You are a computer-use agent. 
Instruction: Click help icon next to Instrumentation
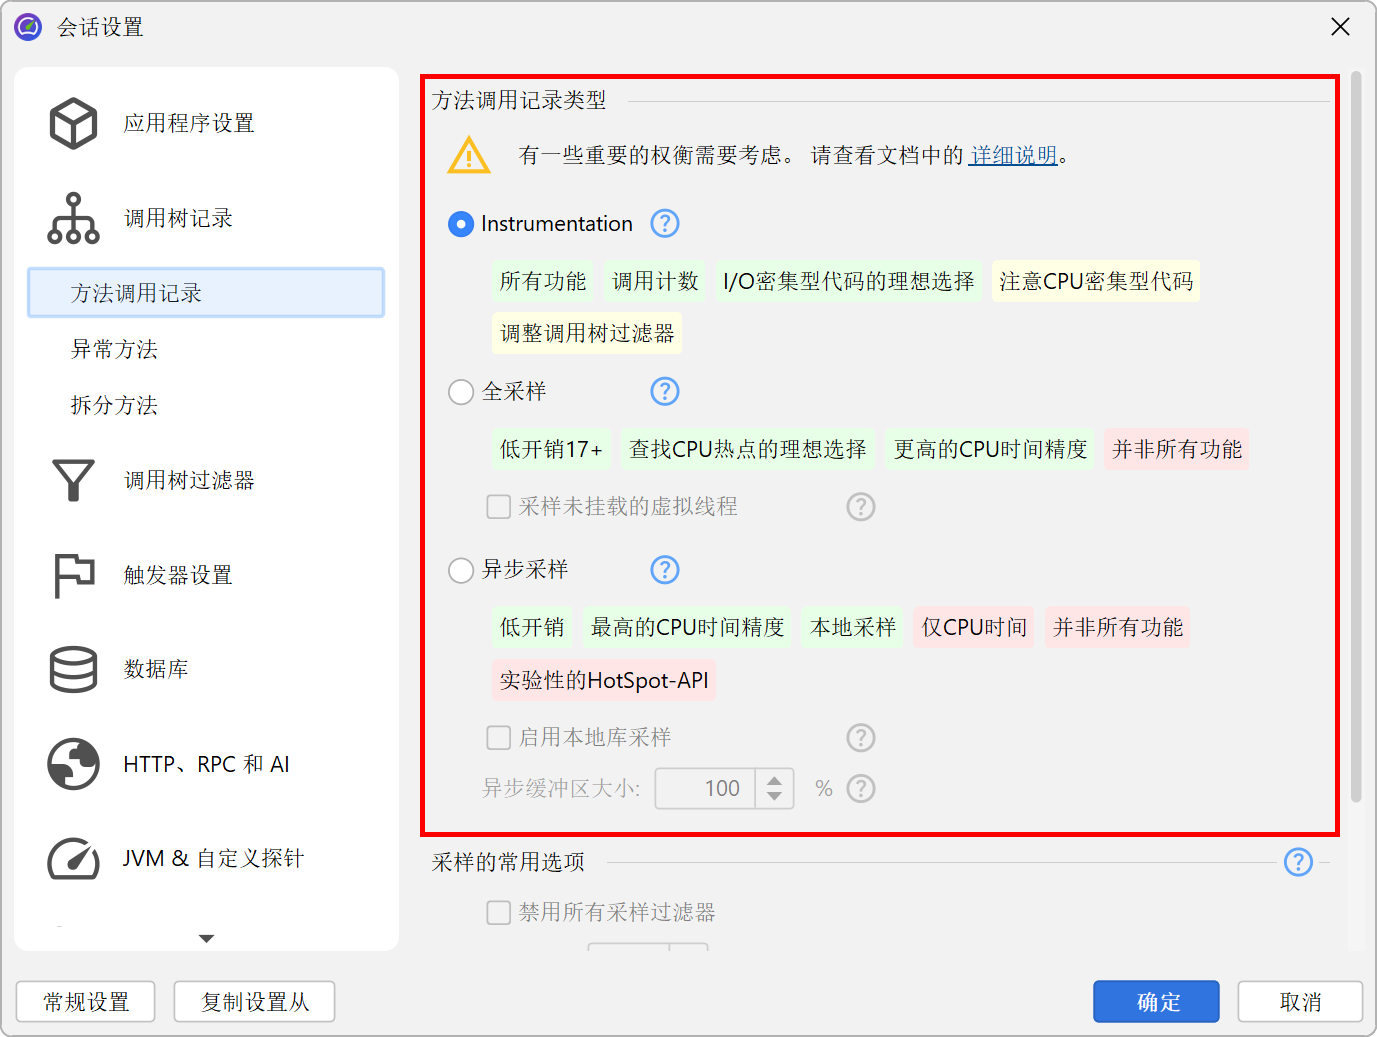coord(665,223)
